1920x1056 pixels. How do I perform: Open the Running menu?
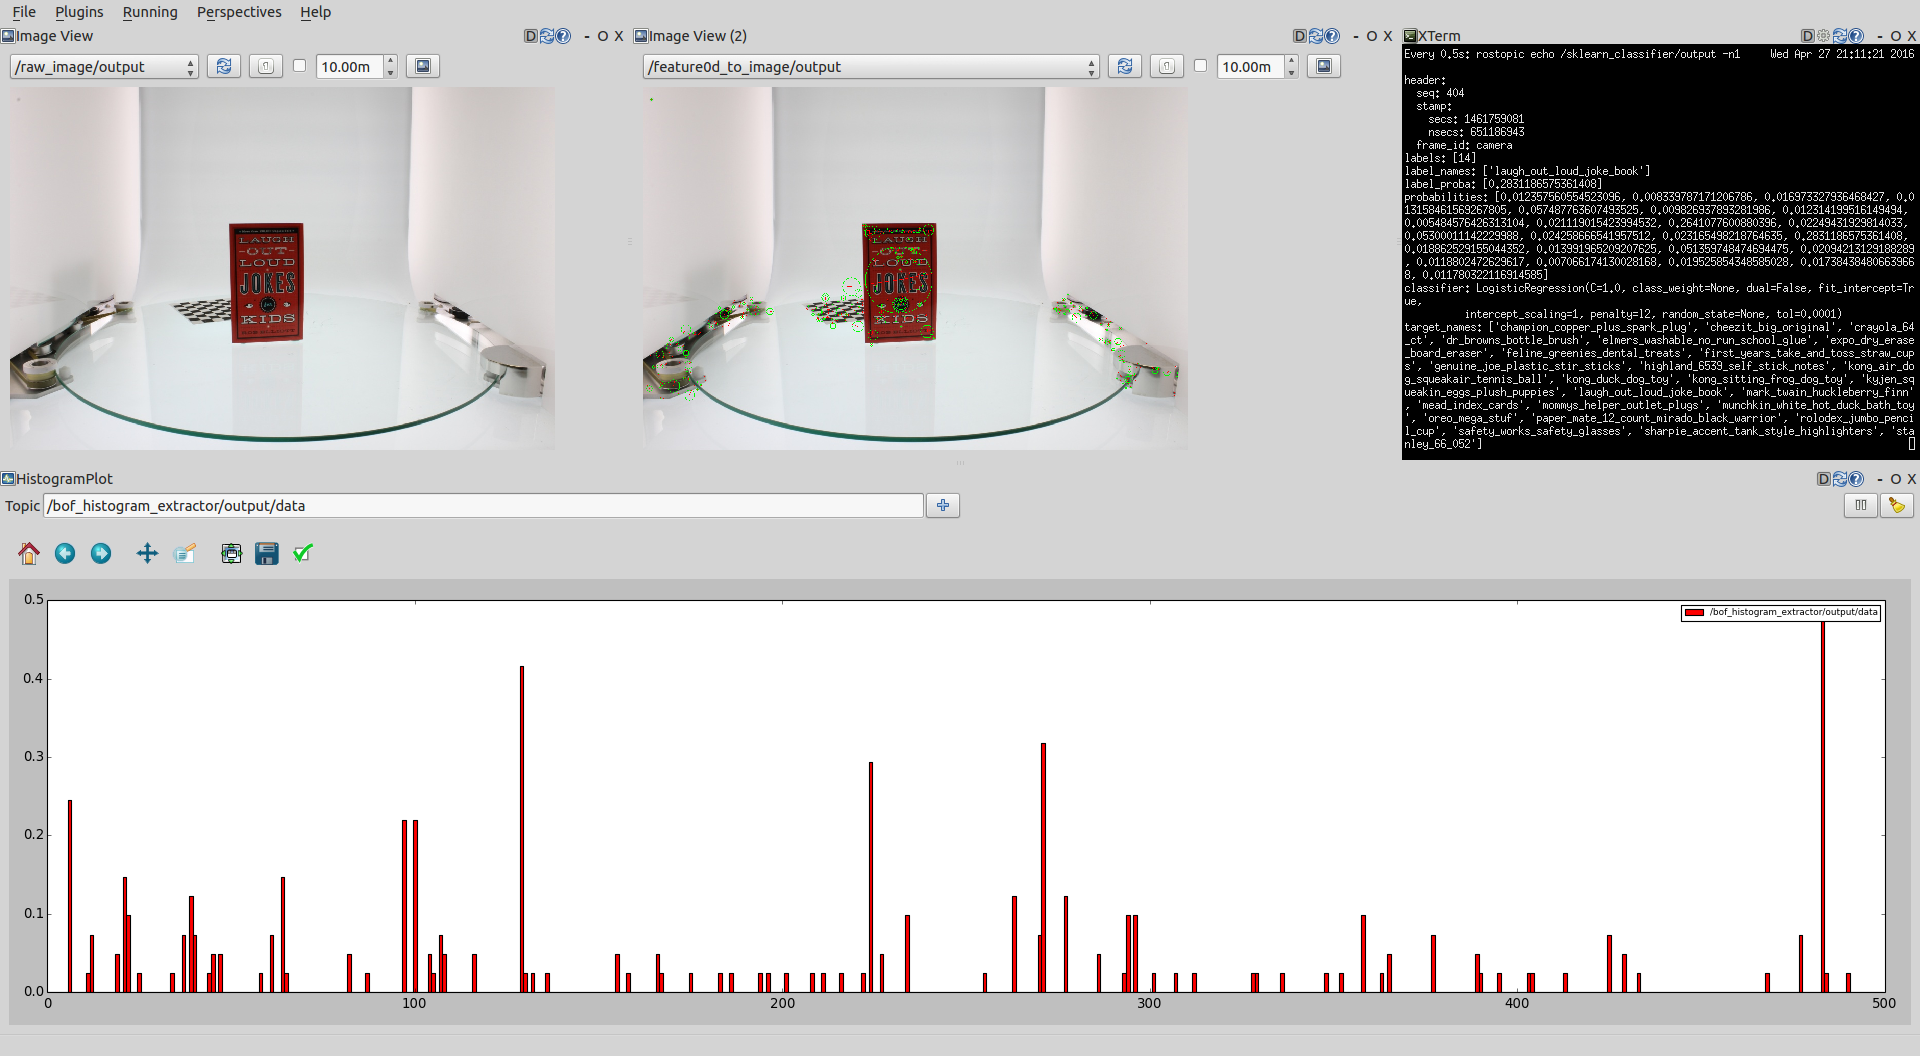click(x=150, y=12)
